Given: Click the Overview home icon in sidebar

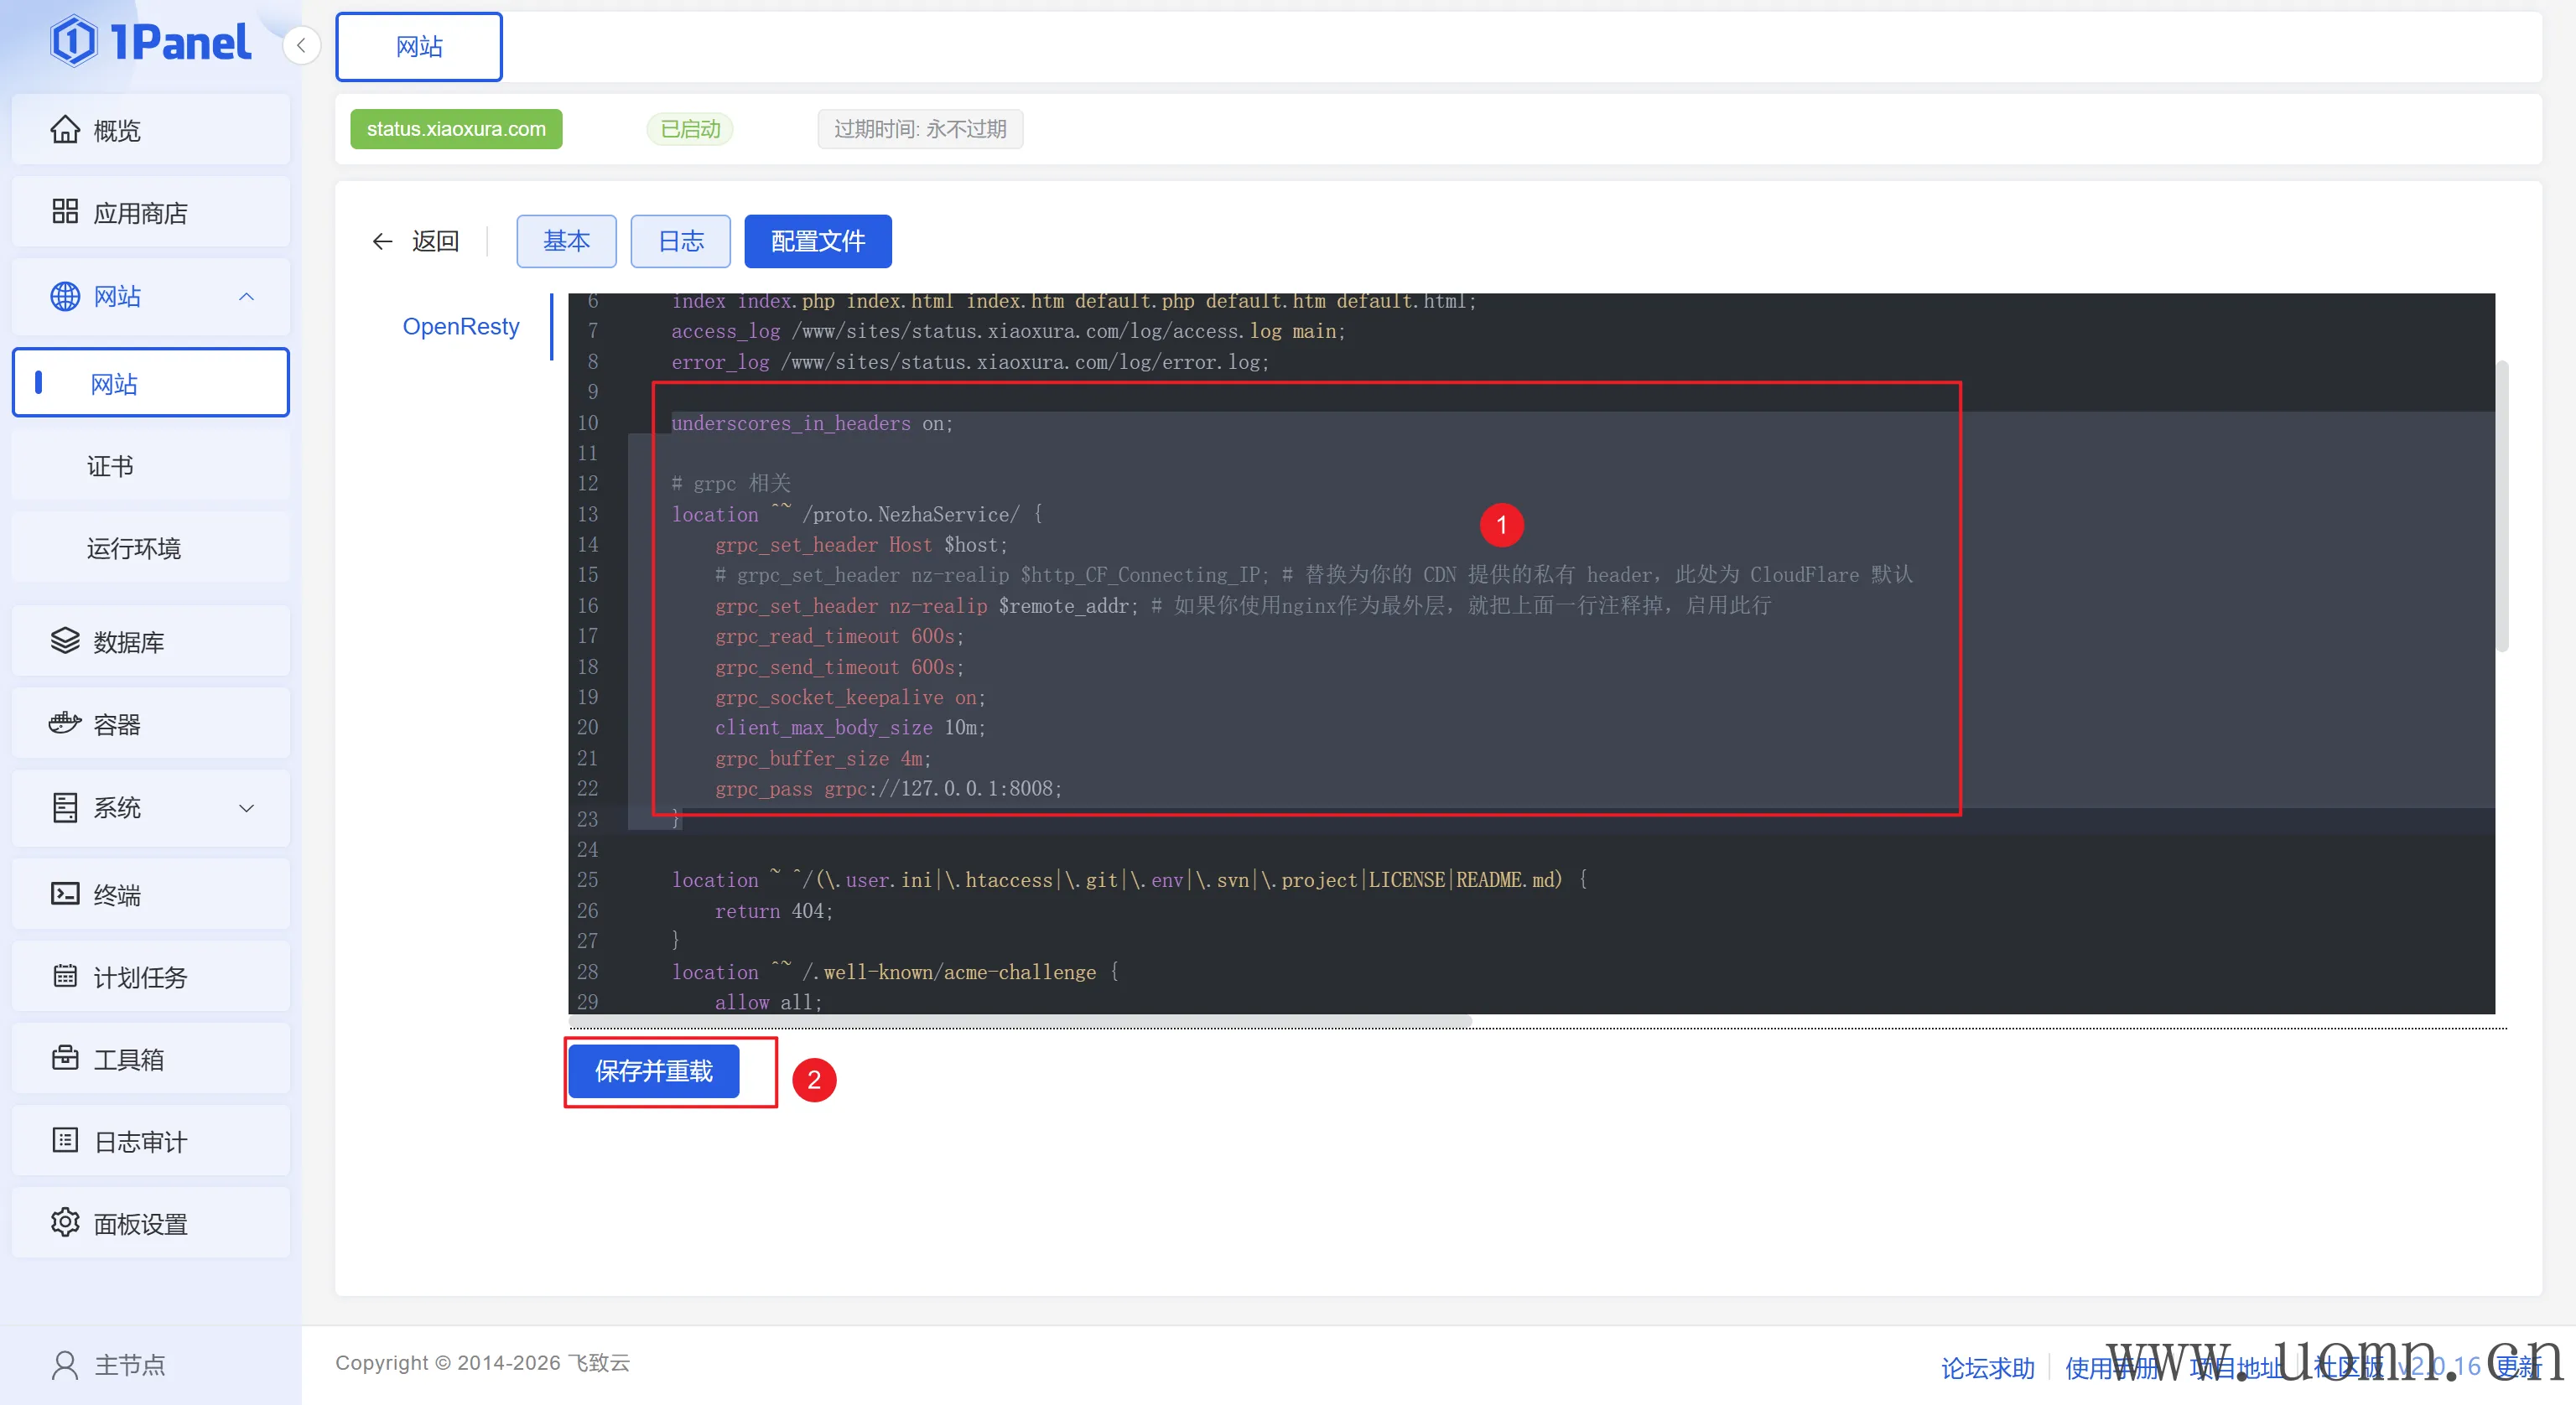Looking at the screenshot, I should pyautogui.click(x=65, y=130).
